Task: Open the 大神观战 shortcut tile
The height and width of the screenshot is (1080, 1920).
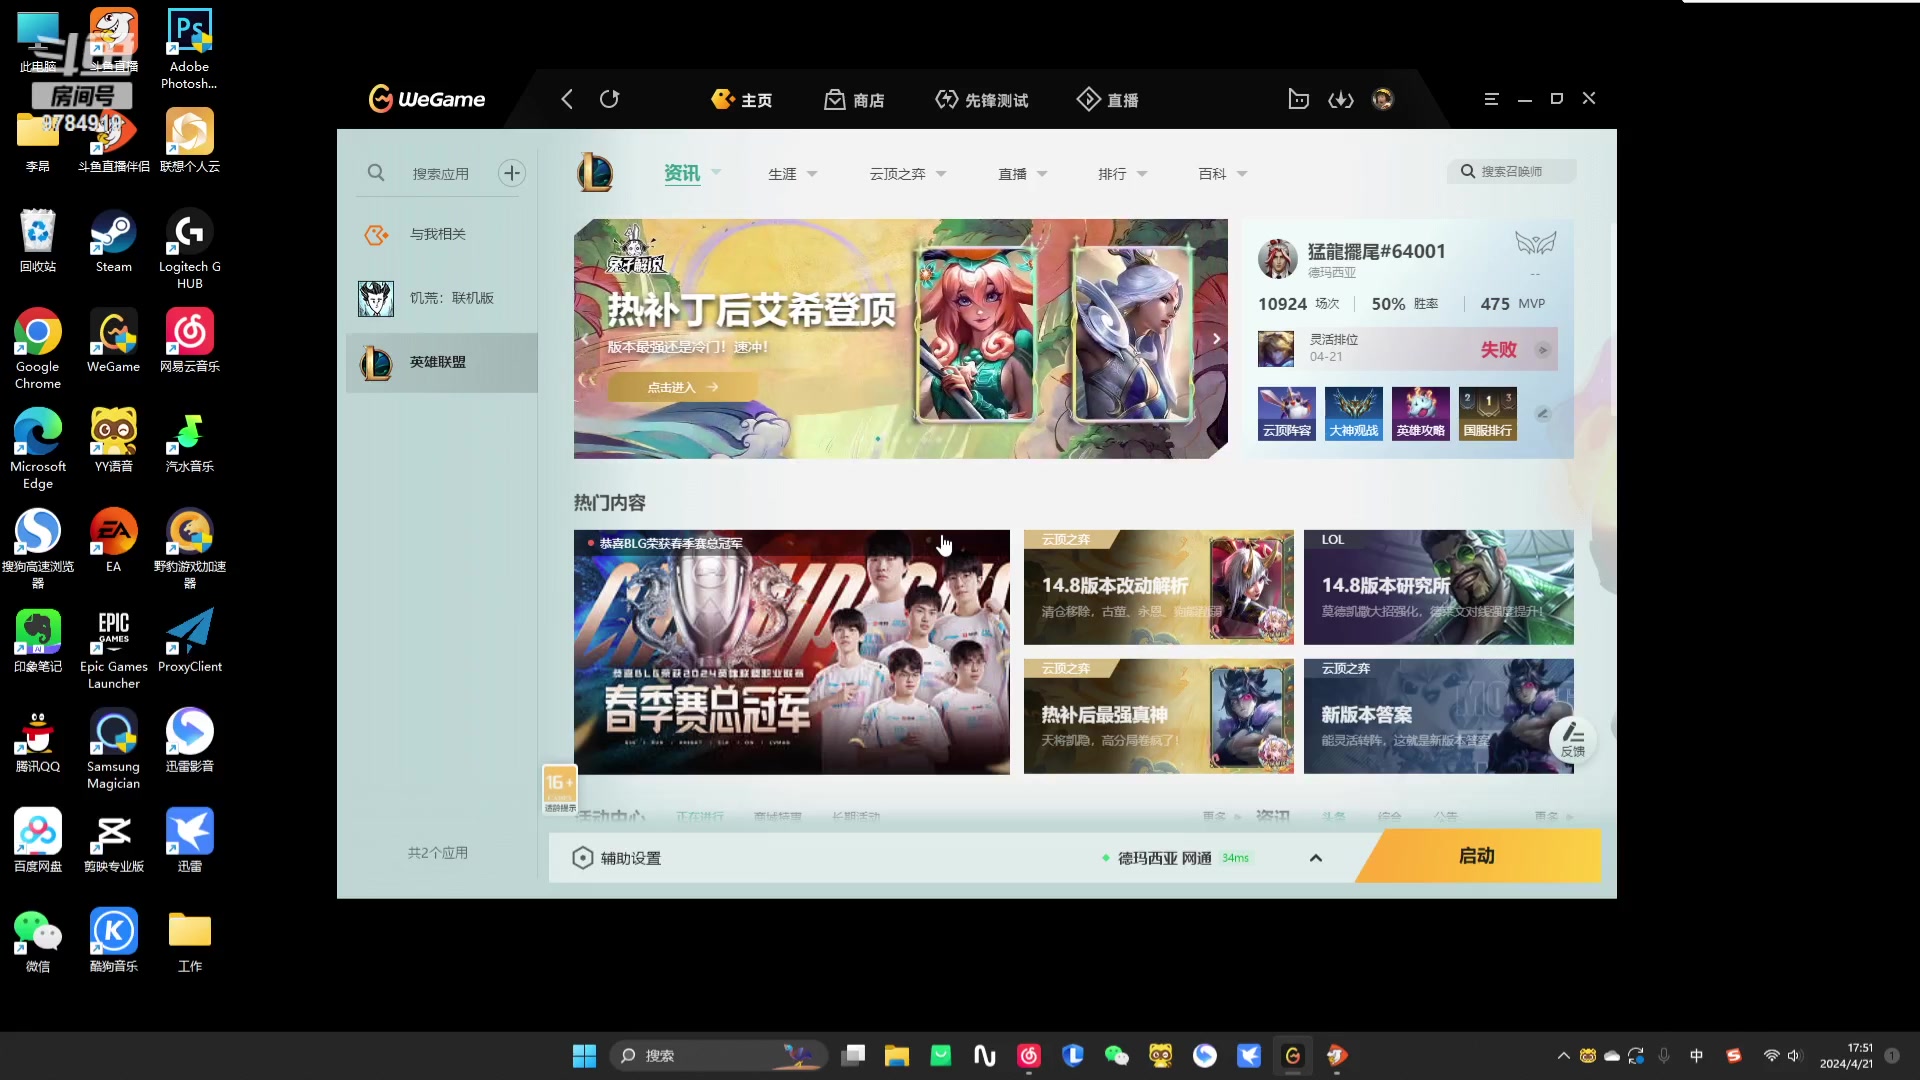Action: pos(1354,414)
